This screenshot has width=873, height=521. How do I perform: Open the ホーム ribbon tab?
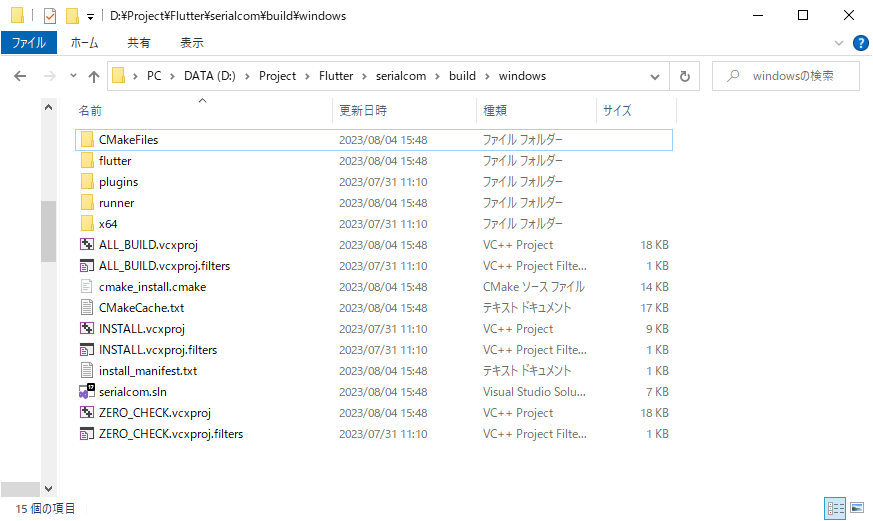(x=85, y=43)
